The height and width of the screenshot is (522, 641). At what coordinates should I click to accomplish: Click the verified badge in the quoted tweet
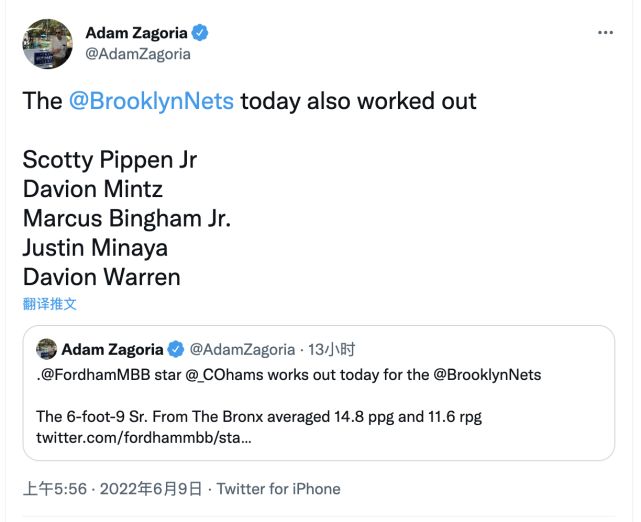click(x=175, y=349)
